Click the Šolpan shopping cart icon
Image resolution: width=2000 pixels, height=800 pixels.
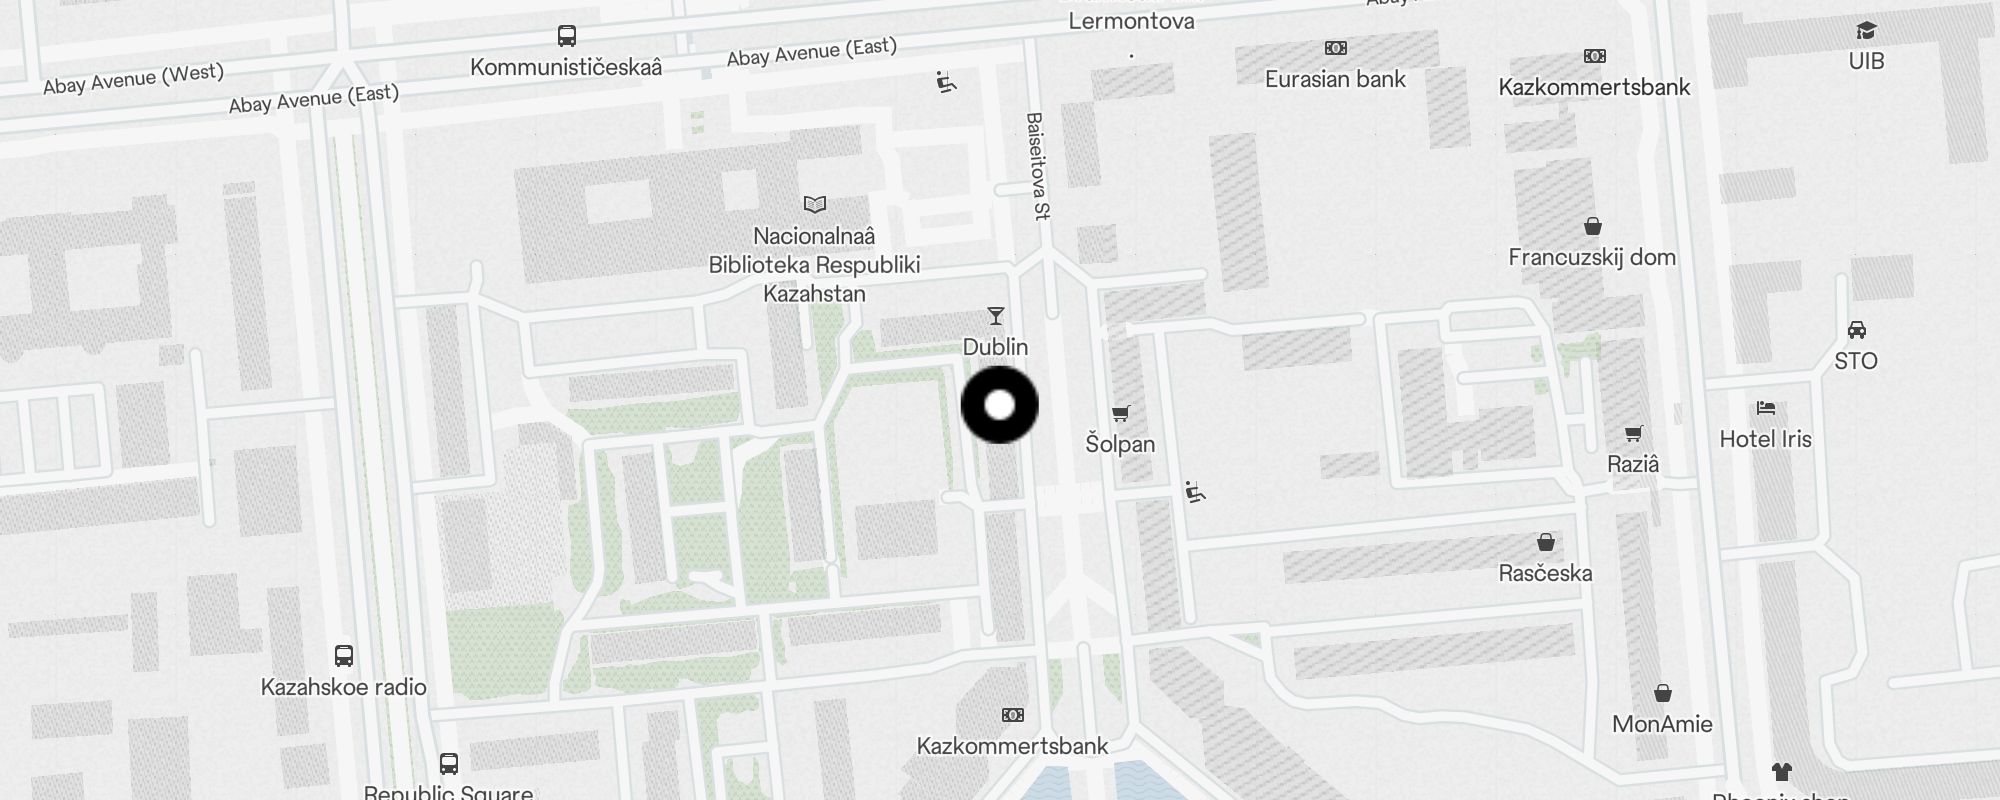1121,413
